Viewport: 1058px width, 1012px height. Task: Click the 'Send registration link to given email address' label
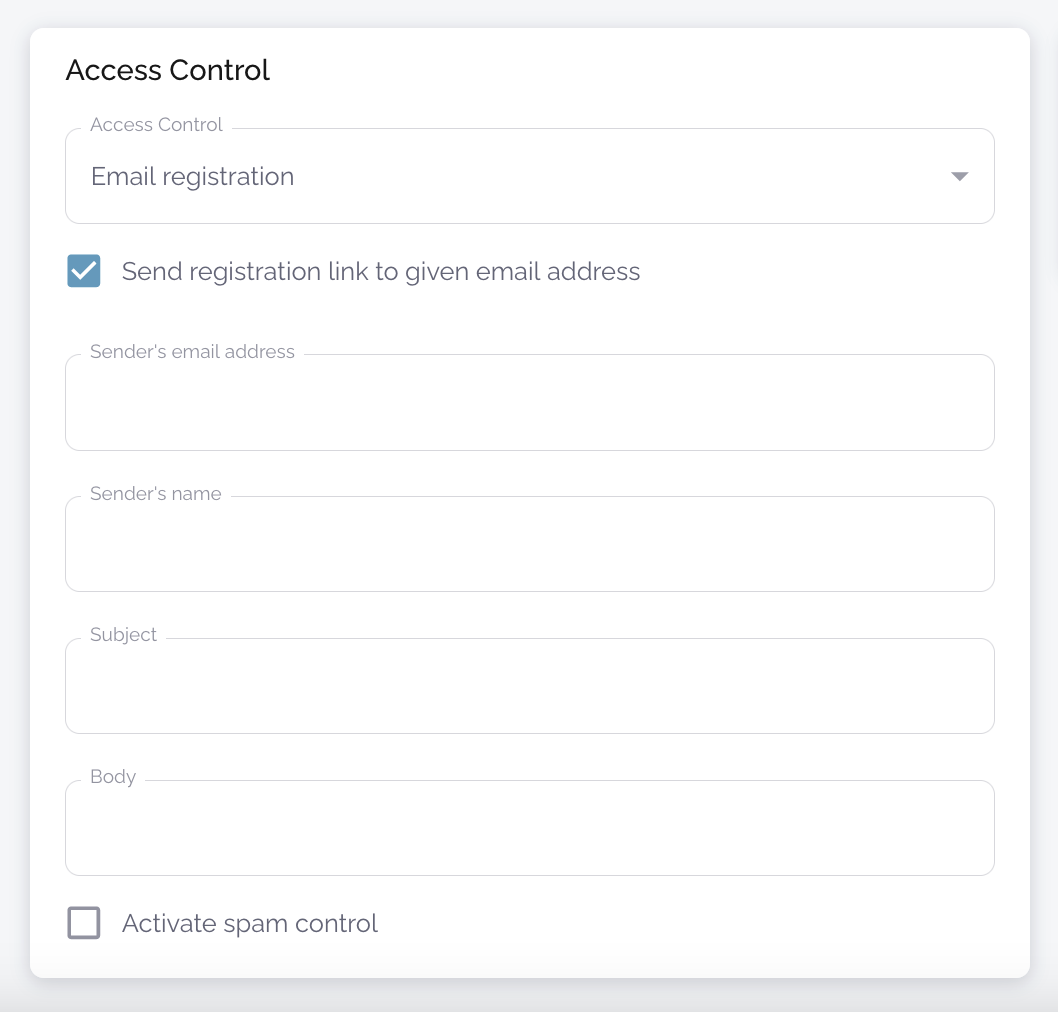pos(380,271)
